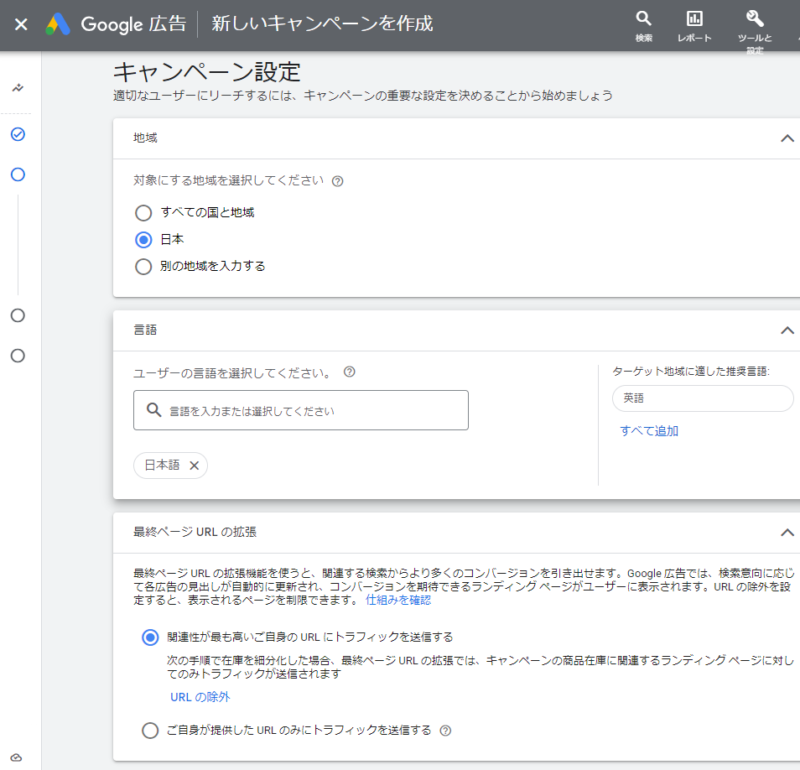Open URL の除外 link
The width and height of the screenshot is (800, 770).
[x=200, y=697]
